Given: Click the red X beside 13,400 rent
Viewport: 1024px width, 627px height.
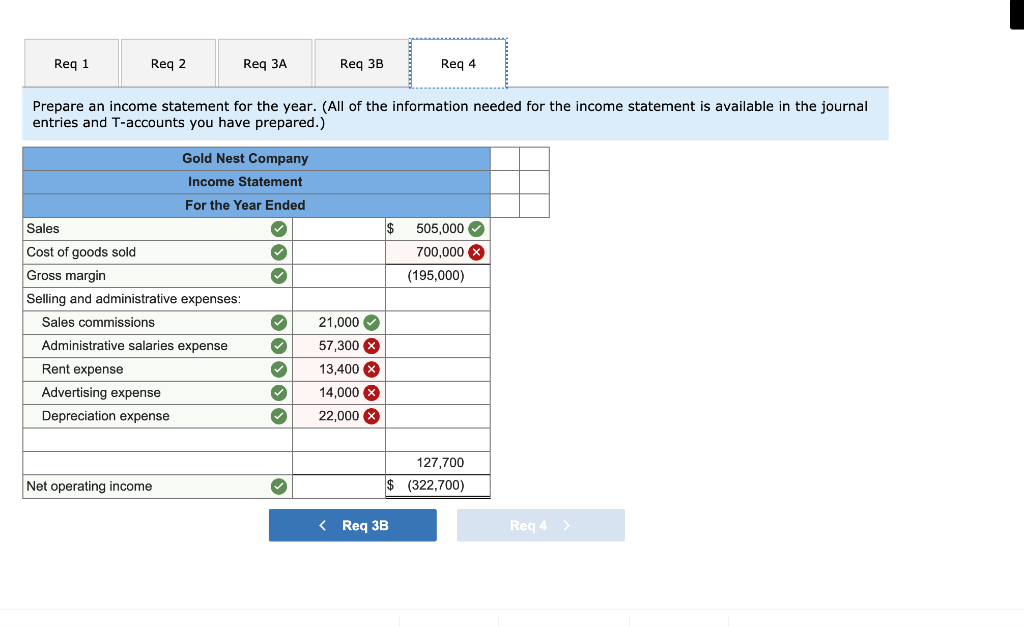Looking at the screenshot, I should coord(369,369).
